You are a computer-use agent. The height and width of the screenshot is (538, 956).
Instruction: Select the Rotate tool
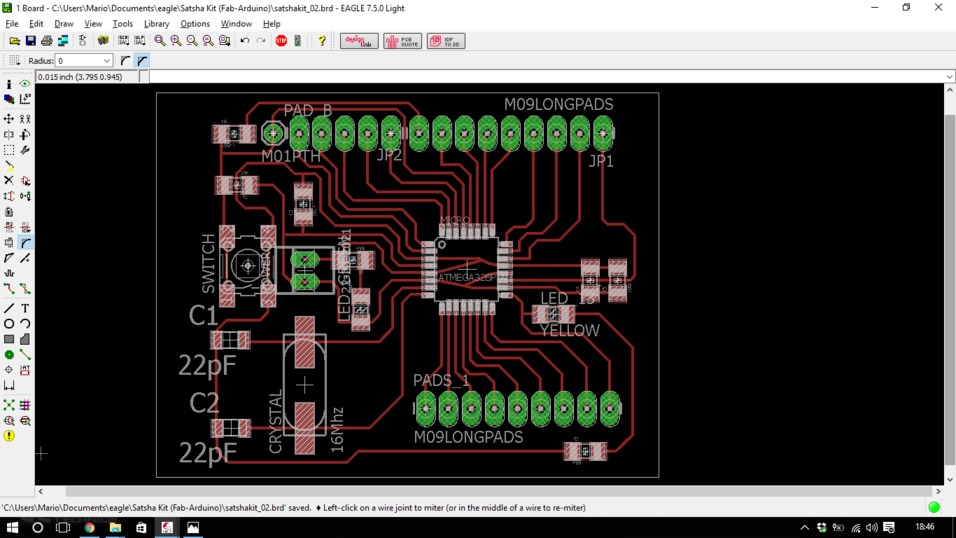(25, 134)
